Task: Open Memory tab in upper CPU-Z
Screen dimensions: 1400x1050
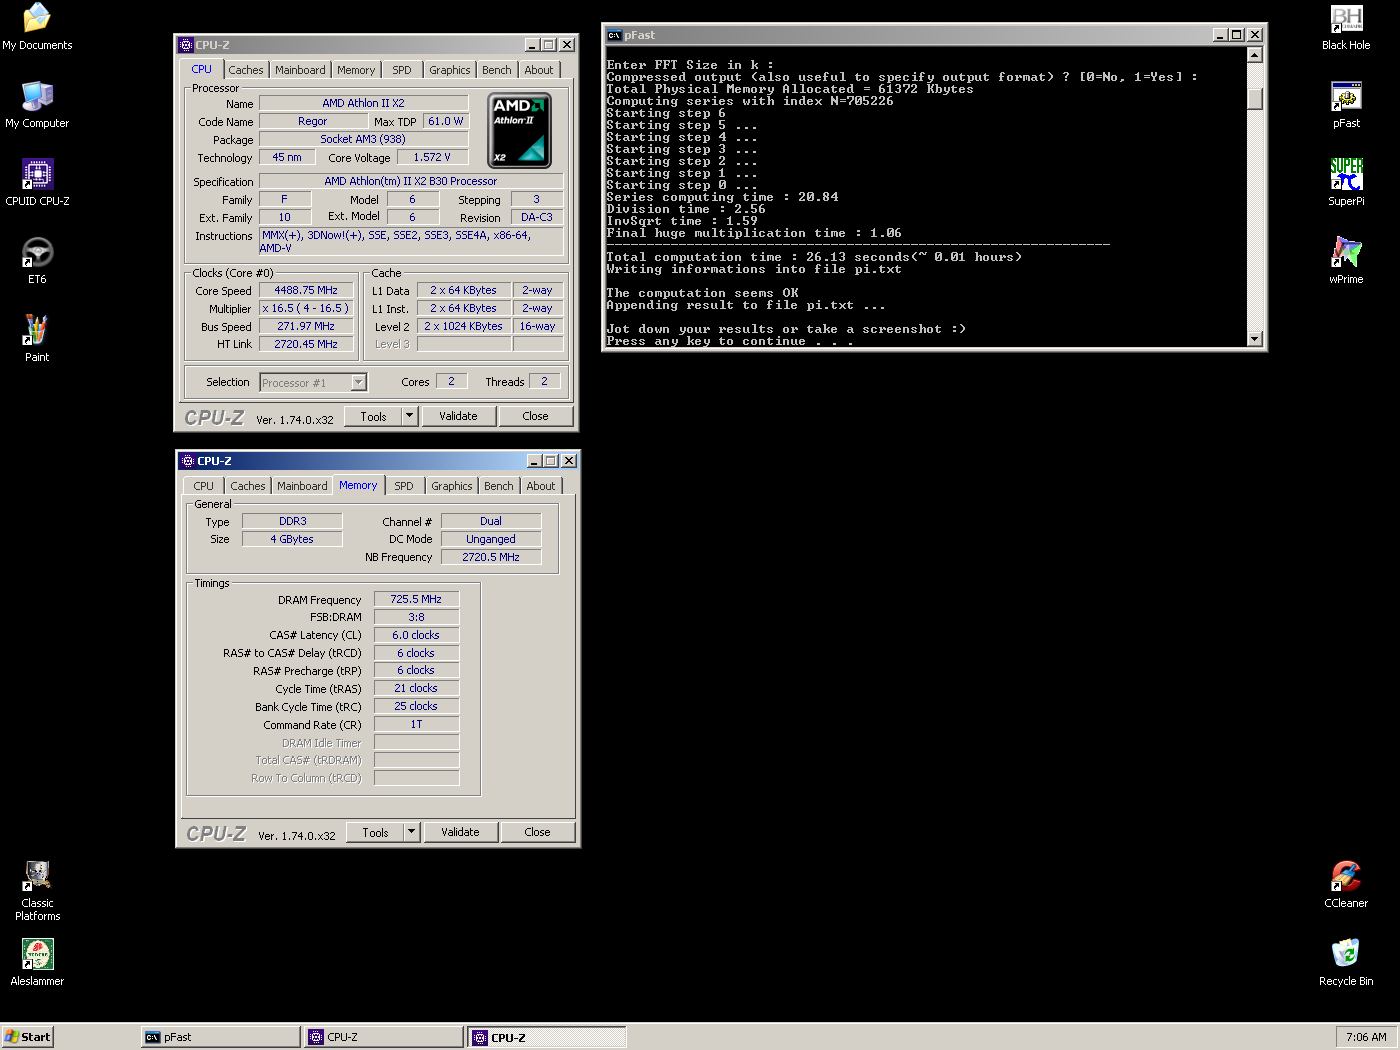Action: click(x=356, y=70)
